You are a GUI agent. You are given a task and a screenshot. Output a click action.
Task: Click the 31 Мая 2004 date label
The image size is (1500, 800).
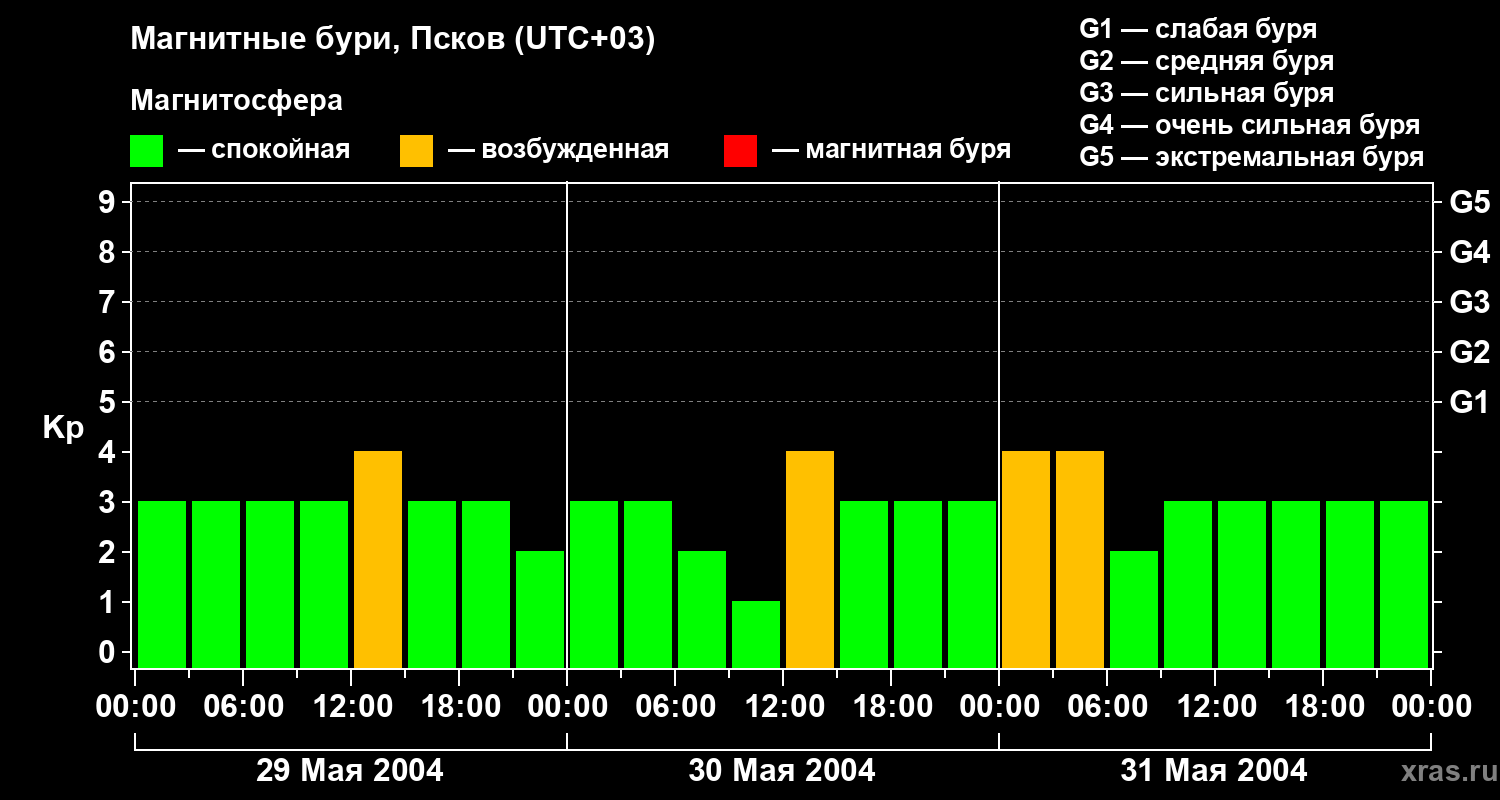pos(1214,770)
